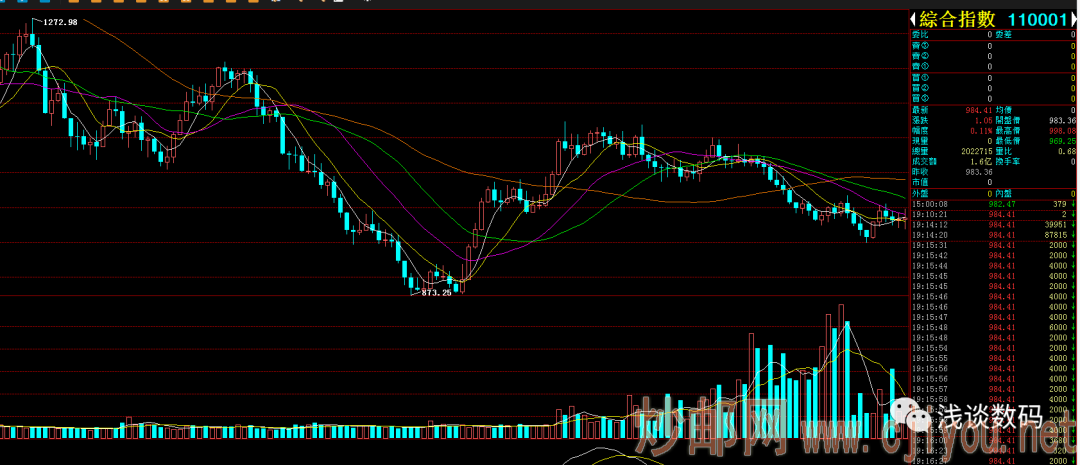Screen dimensions: 1080x465
Task: Click the left arrow beside 綜合指數 title
Action: 912,19
